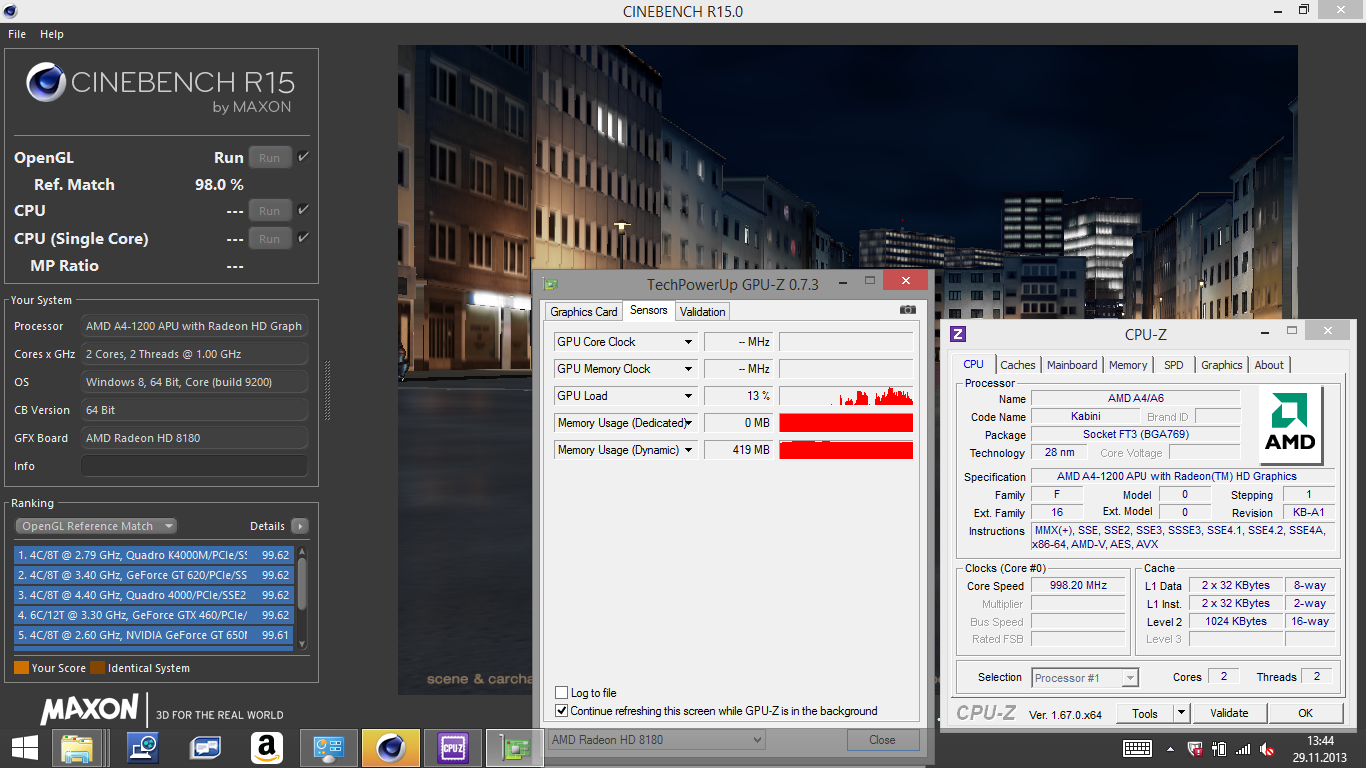Toggle the OpenGL test checkmark

[x=303, y=157]
